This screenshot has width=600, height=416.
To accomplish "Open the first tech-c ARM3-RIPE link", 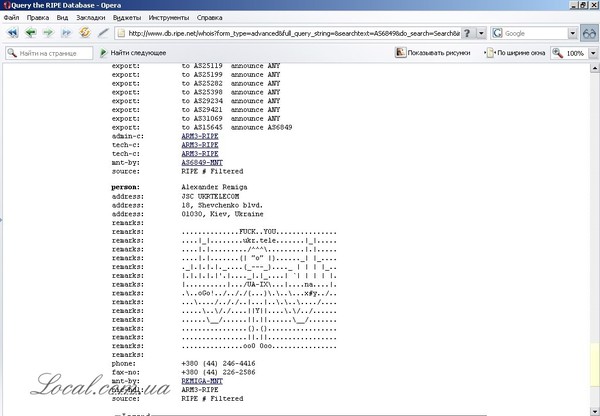I will [200, 145].
